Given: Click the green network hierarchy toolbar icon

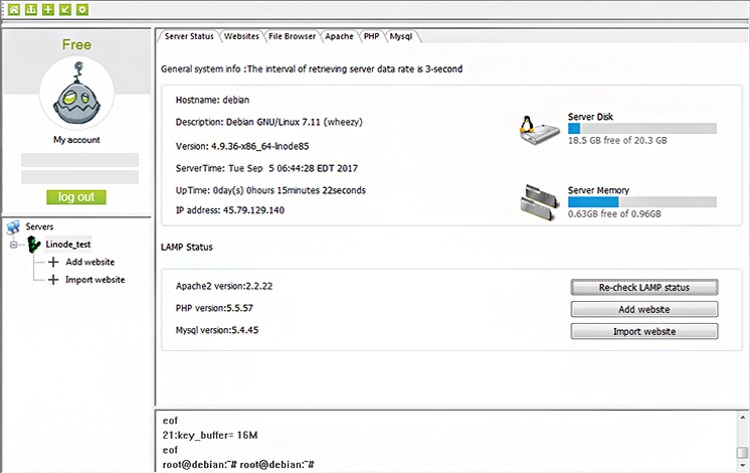Looking at the screenshot, I should pyautogui.click(x=31, y=9).
